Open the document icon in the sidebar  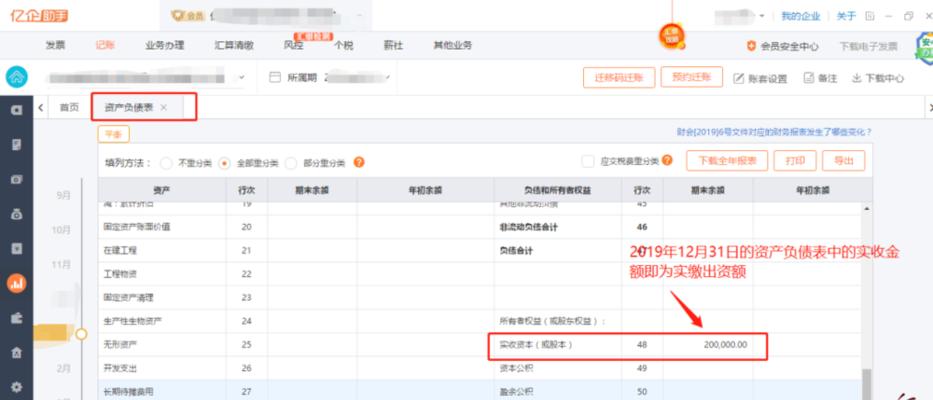coord(17,144)
